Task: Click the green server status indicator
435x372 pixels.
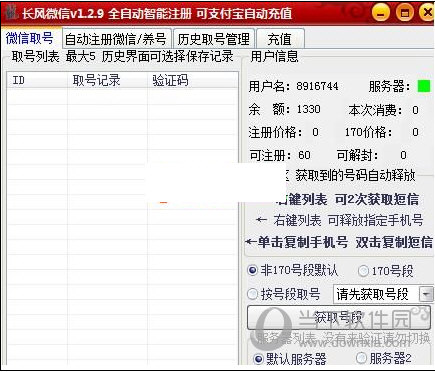Action: pyautogui.click(x=424, y=86)
